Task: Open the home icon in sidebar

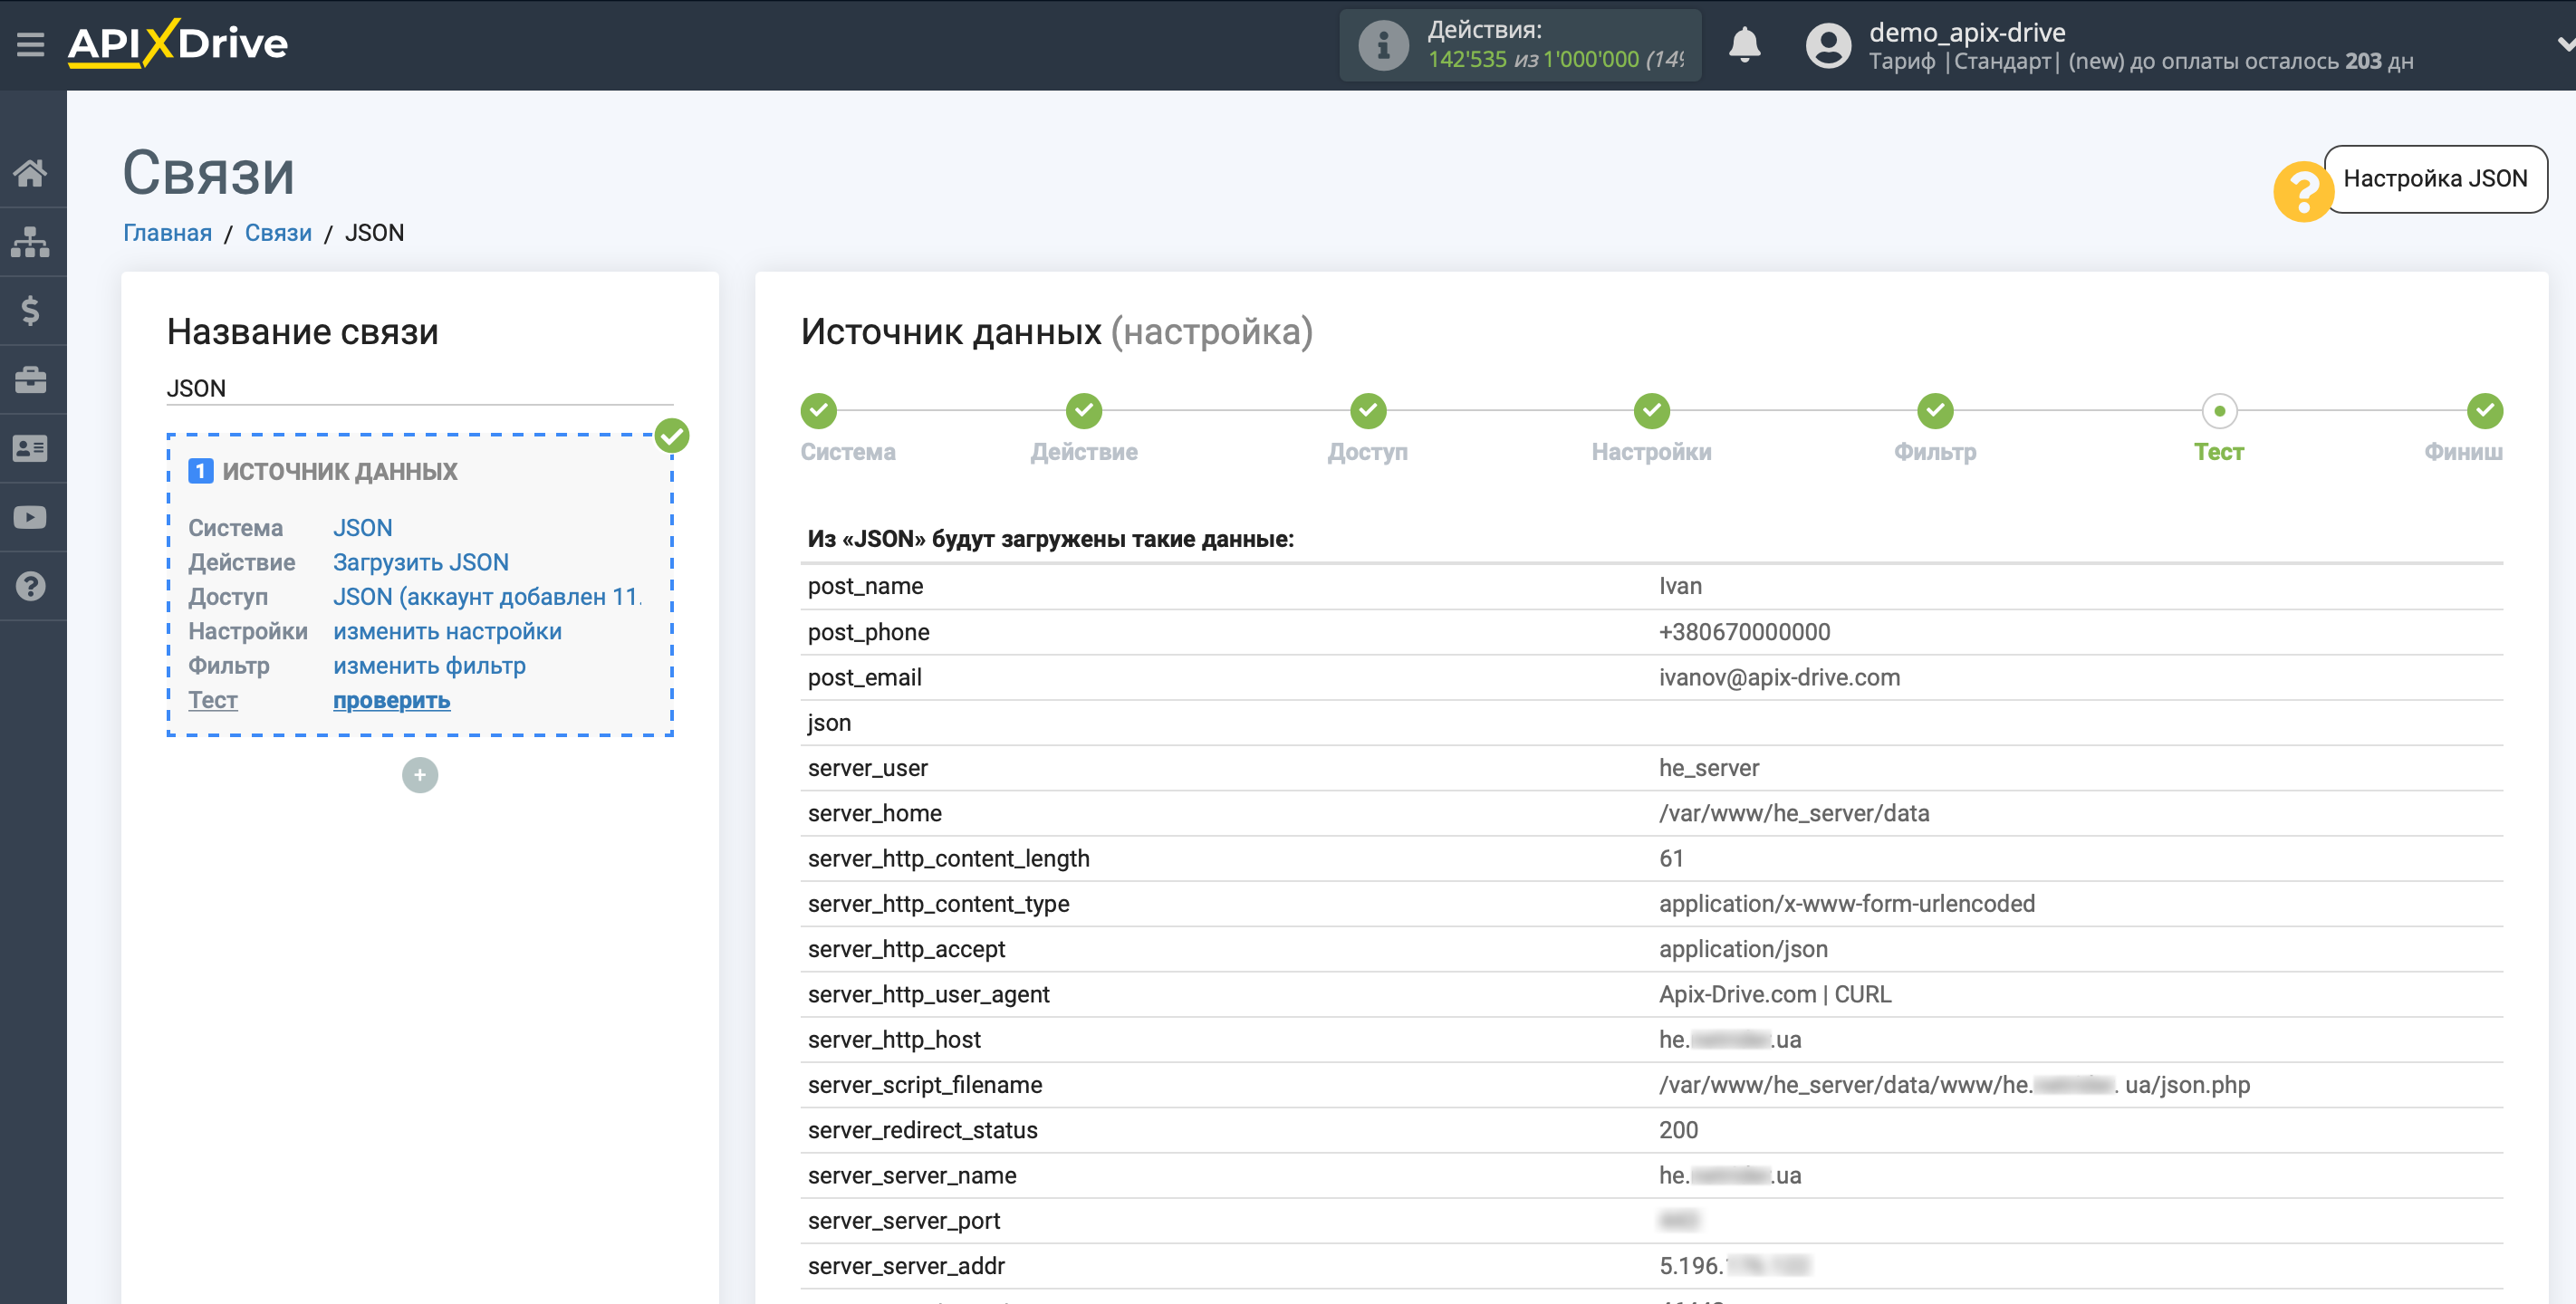Action: (x=31, y=173)
